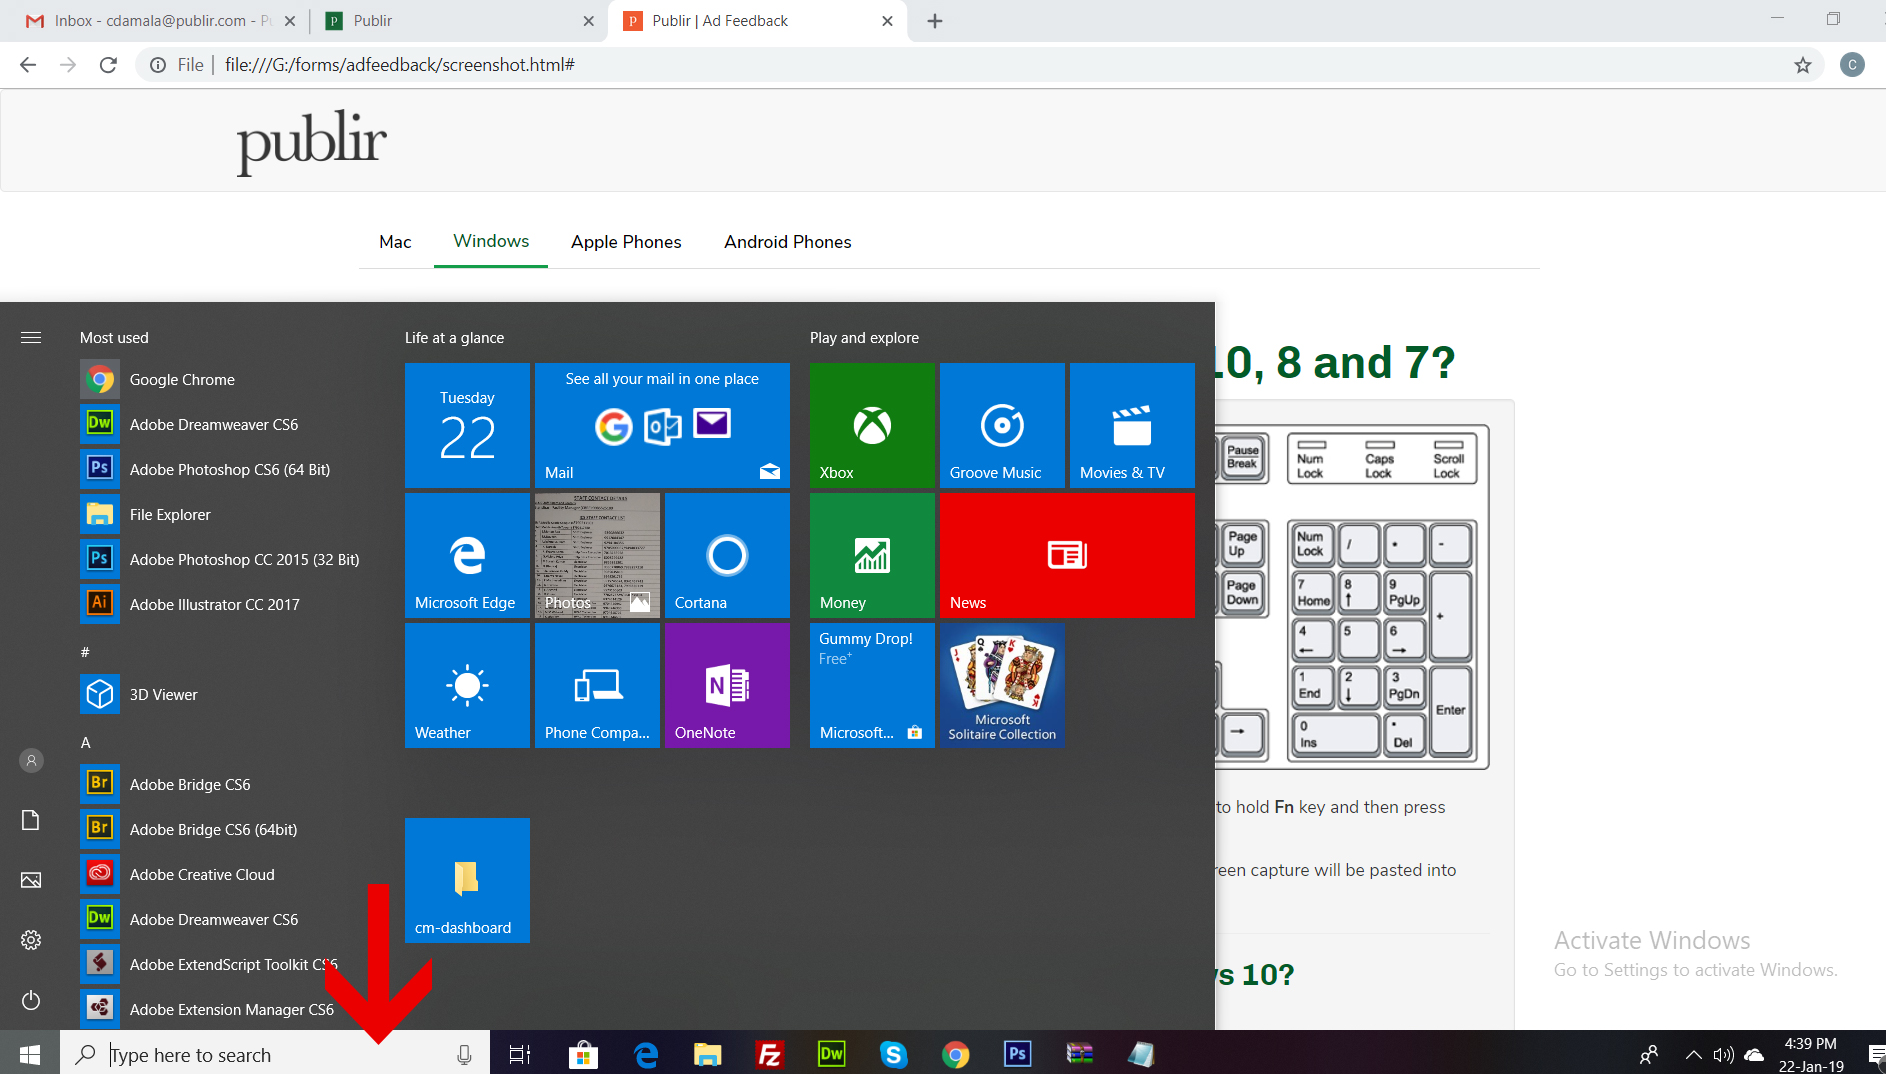1886x1074 pixels.
Task: Select the Windows tab
Action: coord(491,242)
